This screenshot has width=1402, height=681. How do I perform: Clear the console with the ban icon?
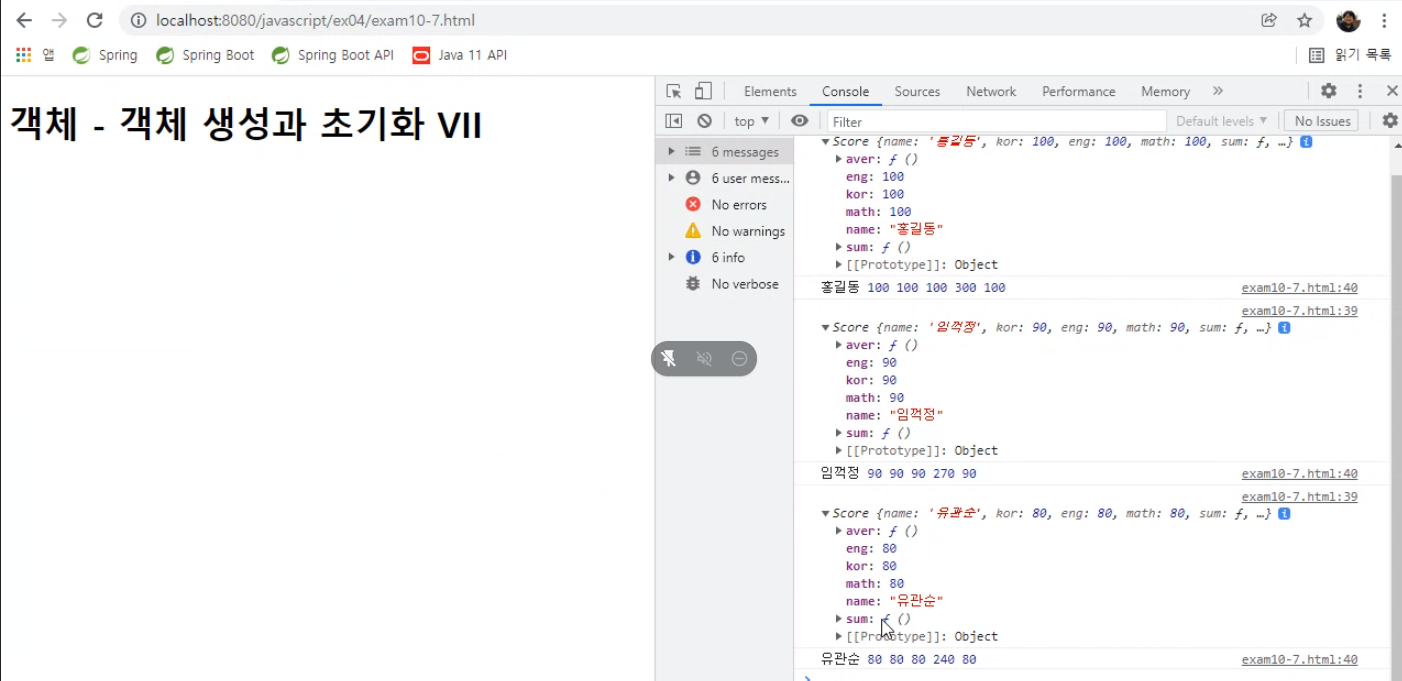(704, 121)
